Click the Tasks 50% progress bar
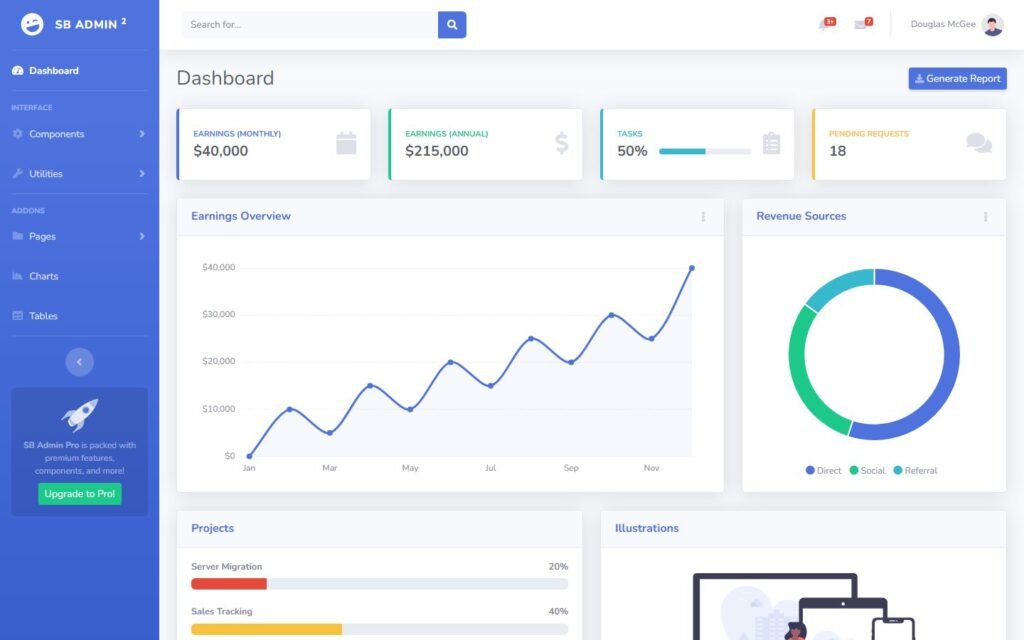 pyautogui.click(x=705, y=152)
